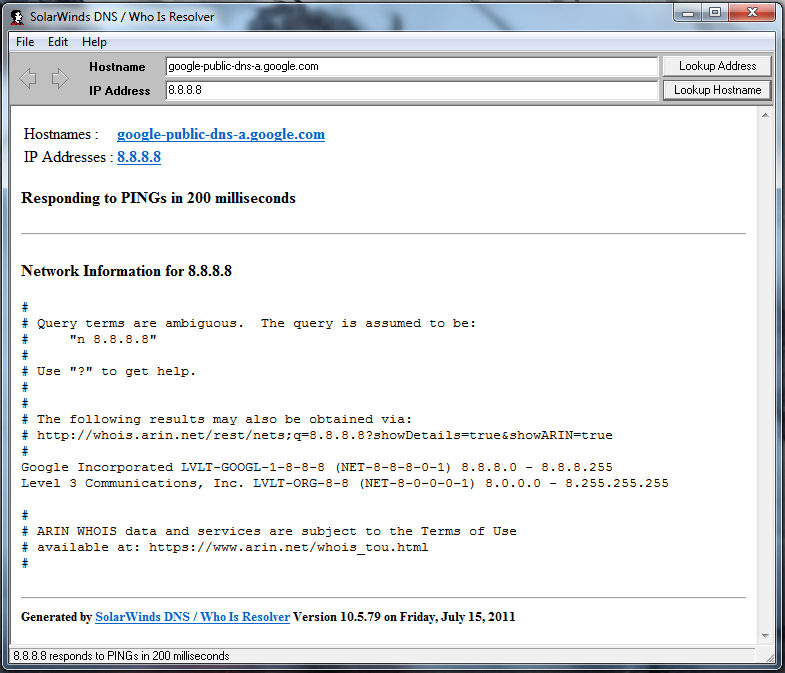Open the SolarWinds DNS / Who Is Resolver link
This screenshot has width=785, height=673.
[192, 617]
